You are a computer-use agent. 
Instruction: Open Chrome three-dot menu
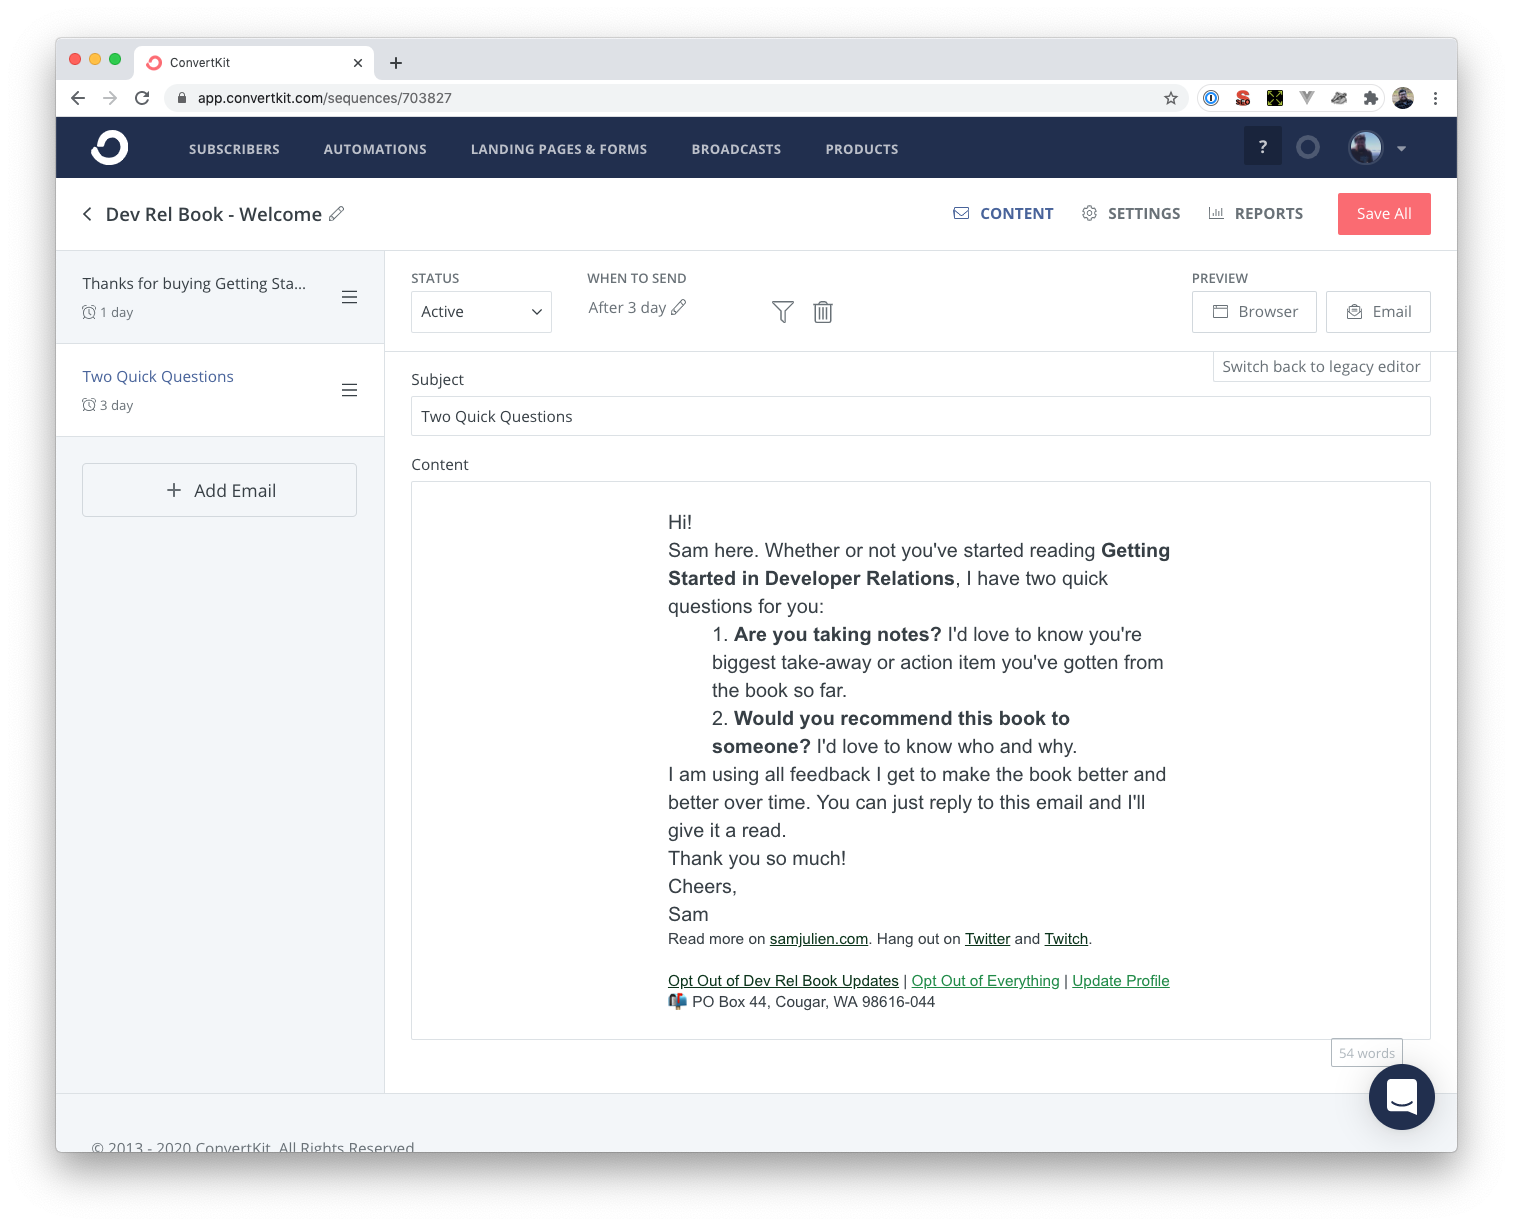1435,98
